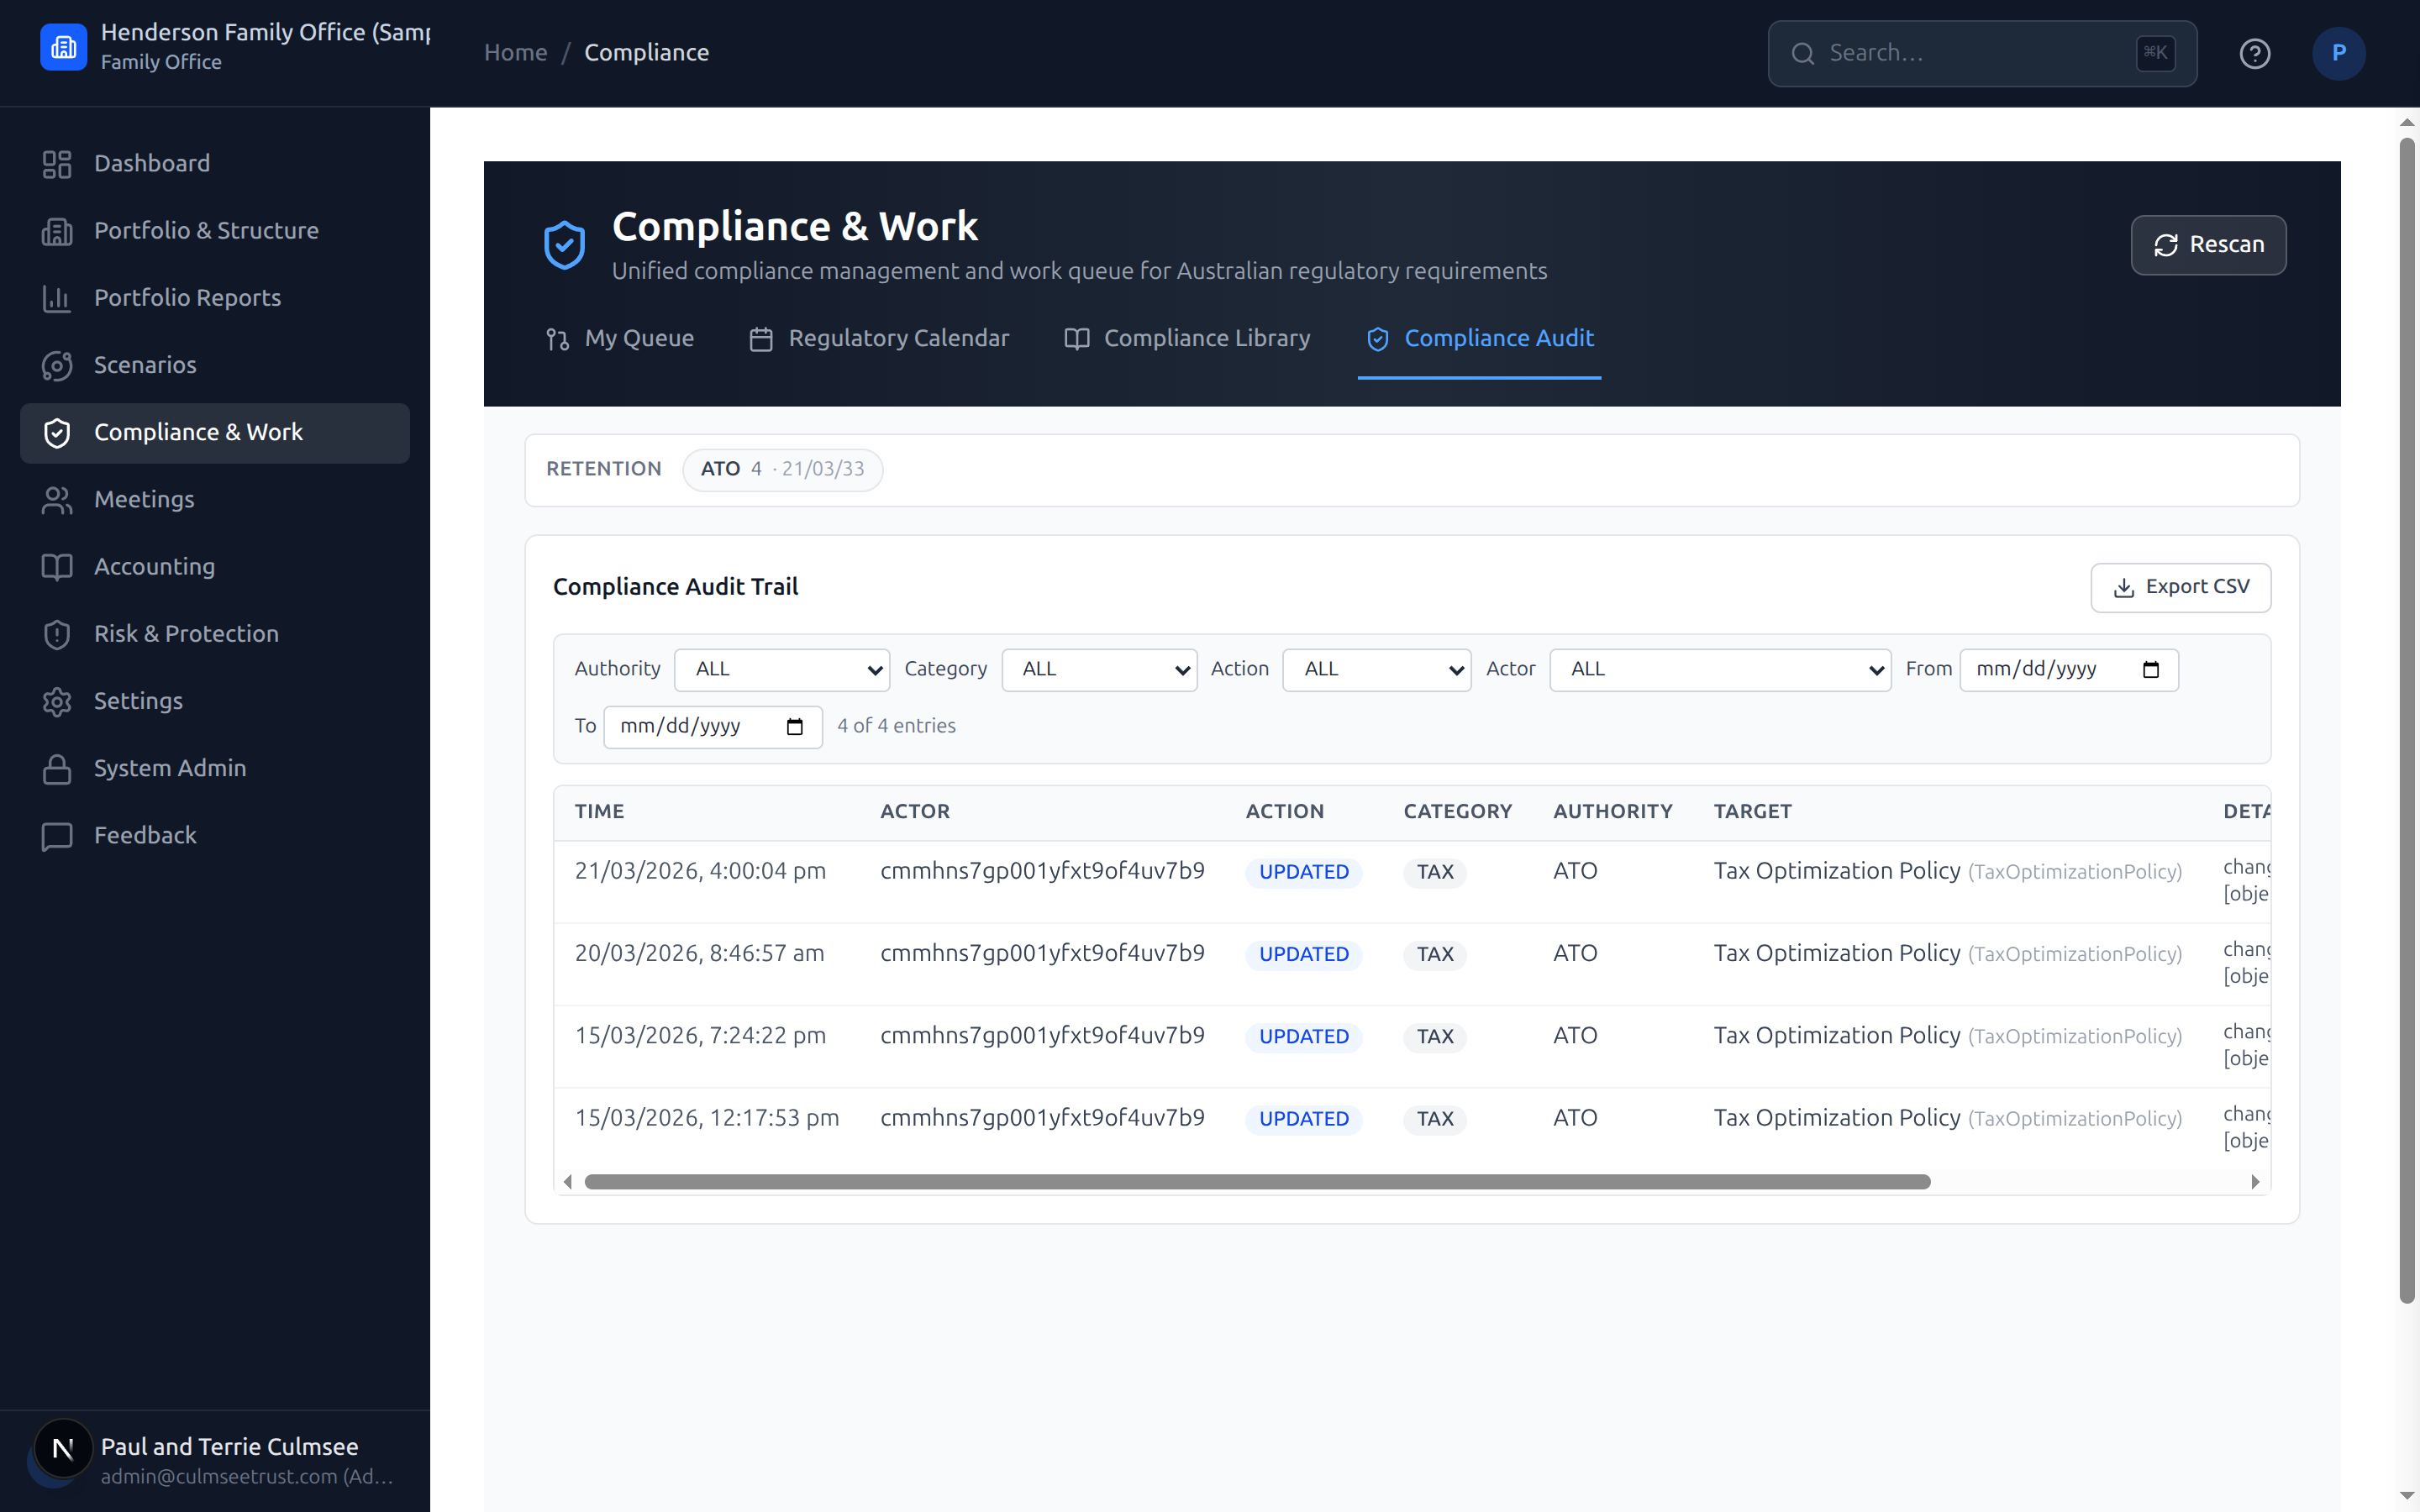Switch to the Regulatory Calendar tab

878,339
